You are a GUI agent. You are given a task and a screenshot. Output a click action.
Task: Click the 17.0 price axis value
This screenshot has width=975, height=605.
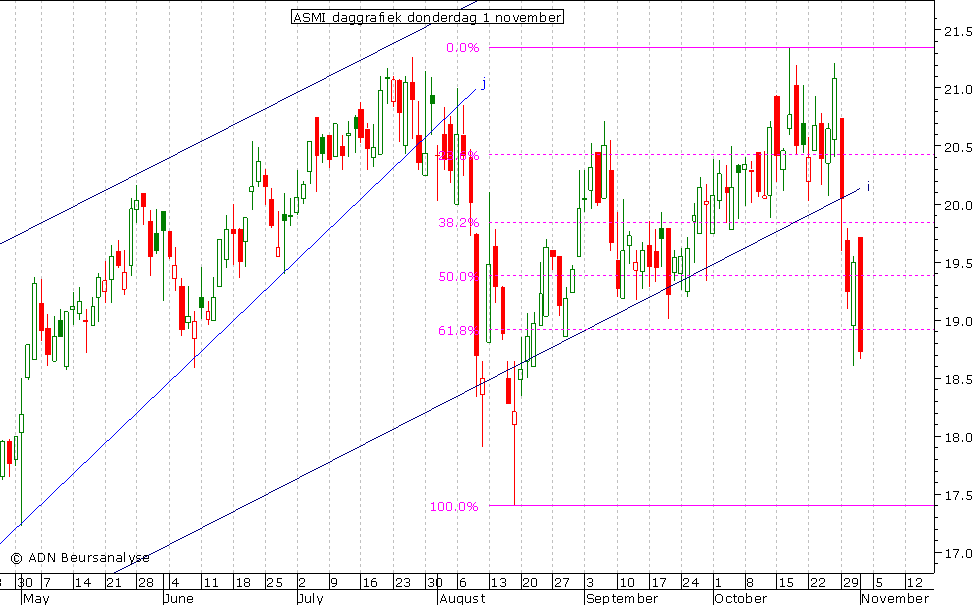(958, 553)
